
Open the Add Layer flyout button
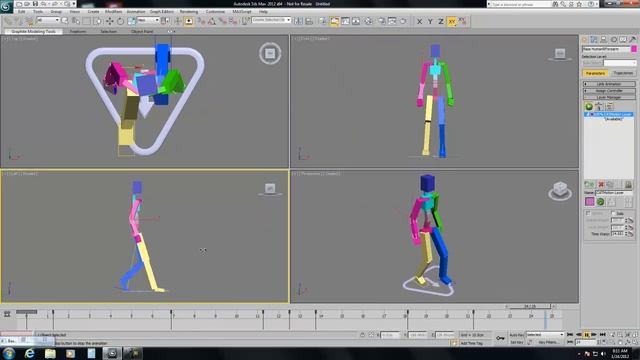pyautogui.click(x=589, y=184)
